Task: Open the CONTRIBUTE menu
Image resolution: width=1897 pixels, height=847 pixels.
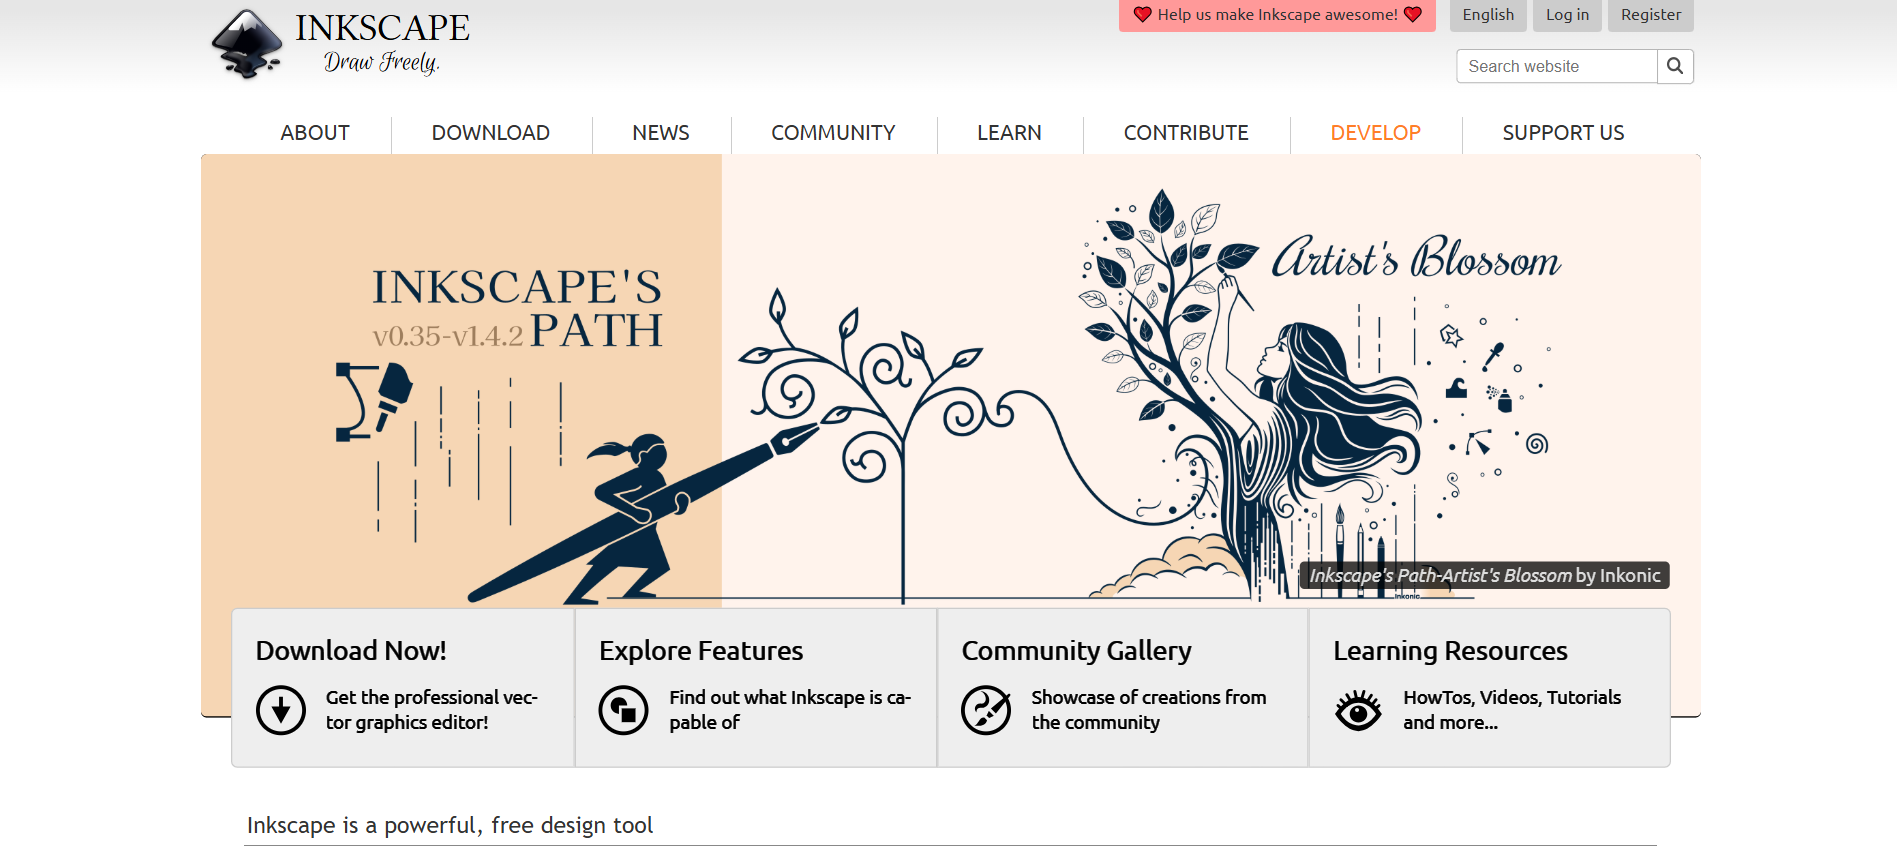Action: [1186, 133]
